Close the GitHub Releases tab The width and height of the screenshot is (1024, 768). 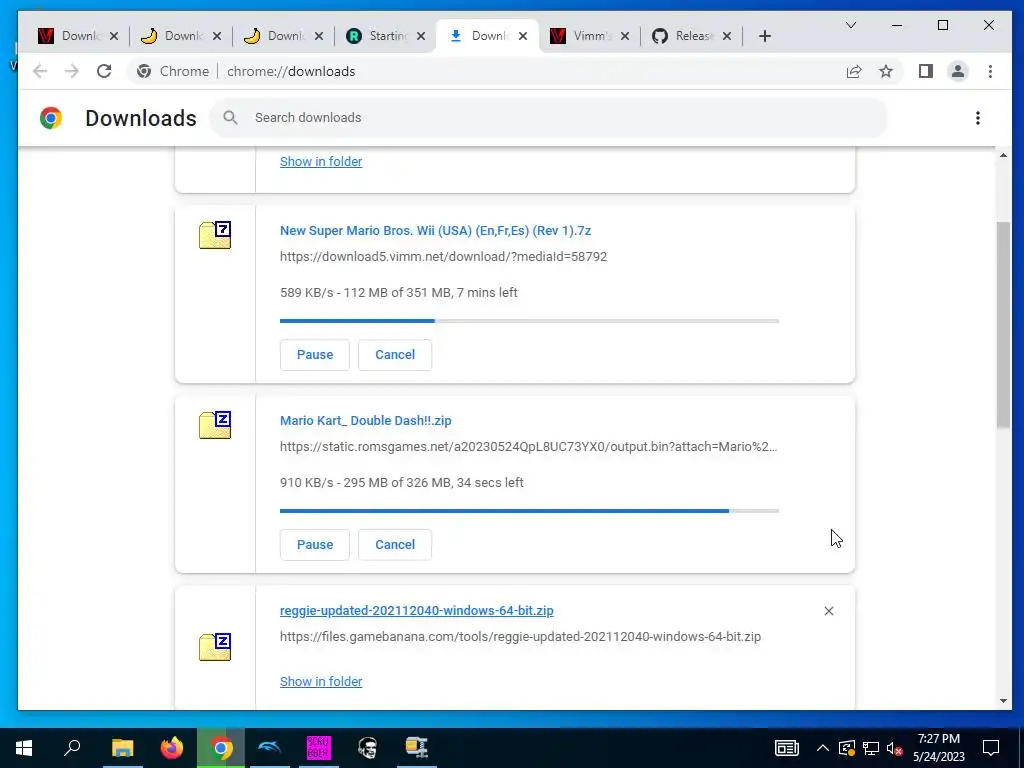click(727, 36)
